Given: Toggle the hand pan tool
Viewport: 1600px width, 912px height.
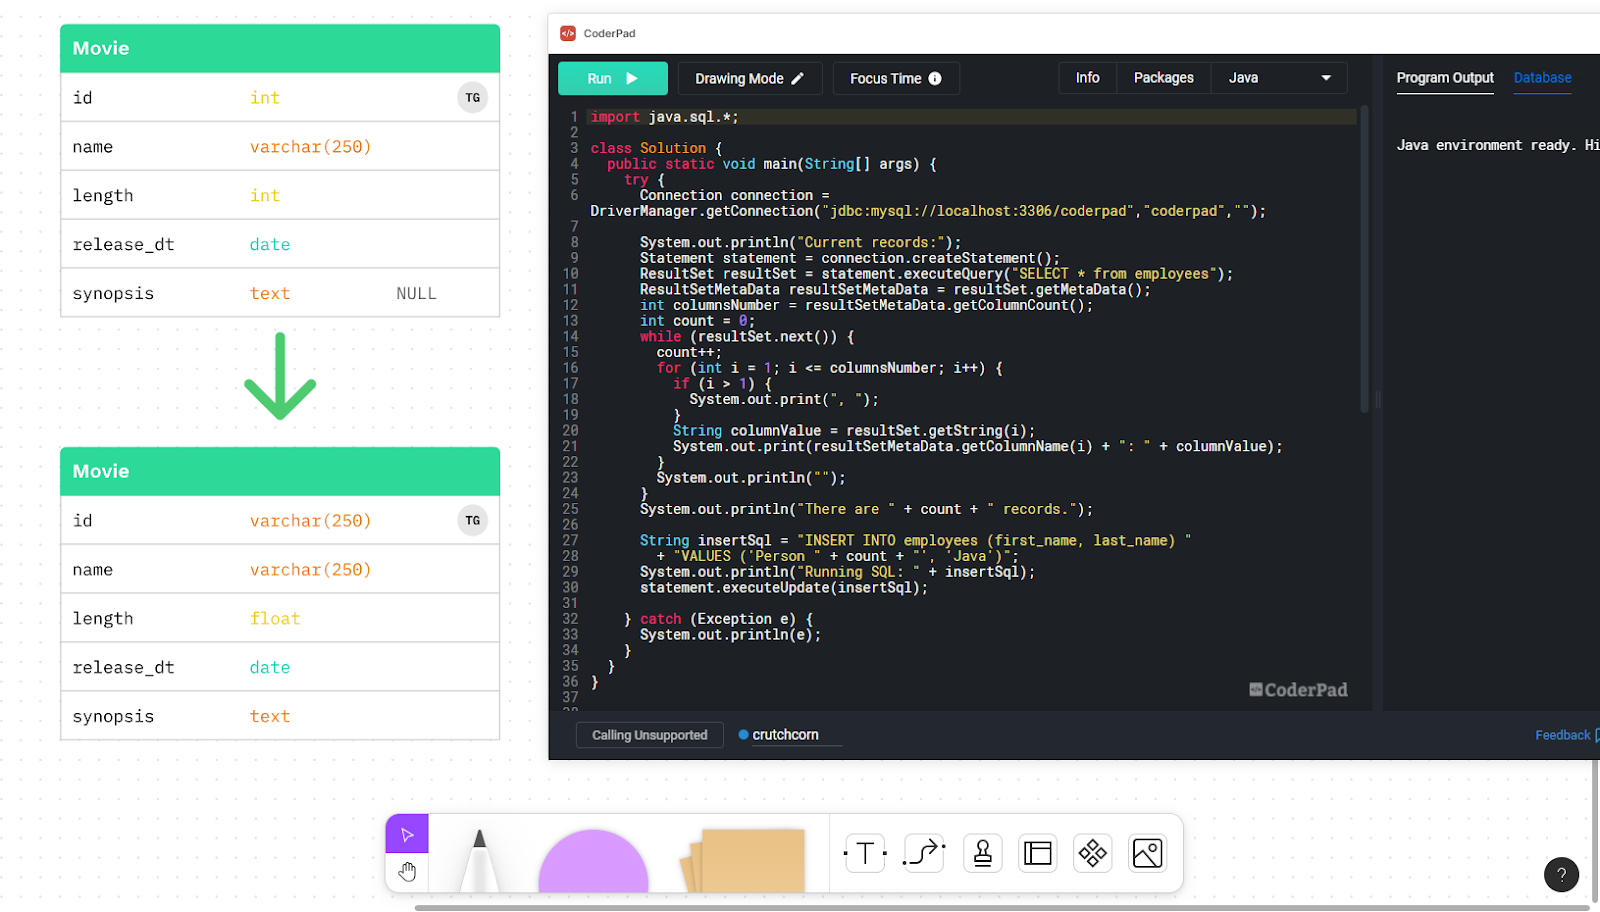Looking at the screenshot, I should click(406, 871).
